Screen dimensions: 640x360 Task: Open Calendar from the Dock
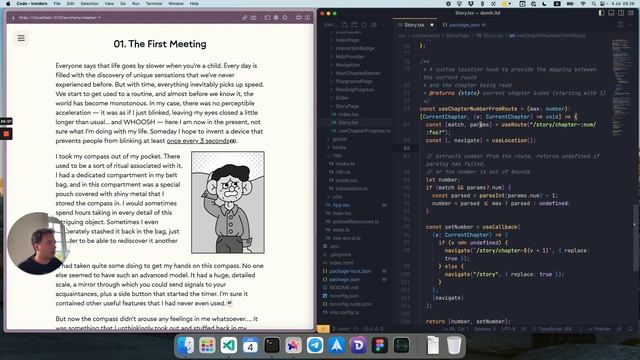[x=250, y=345]
